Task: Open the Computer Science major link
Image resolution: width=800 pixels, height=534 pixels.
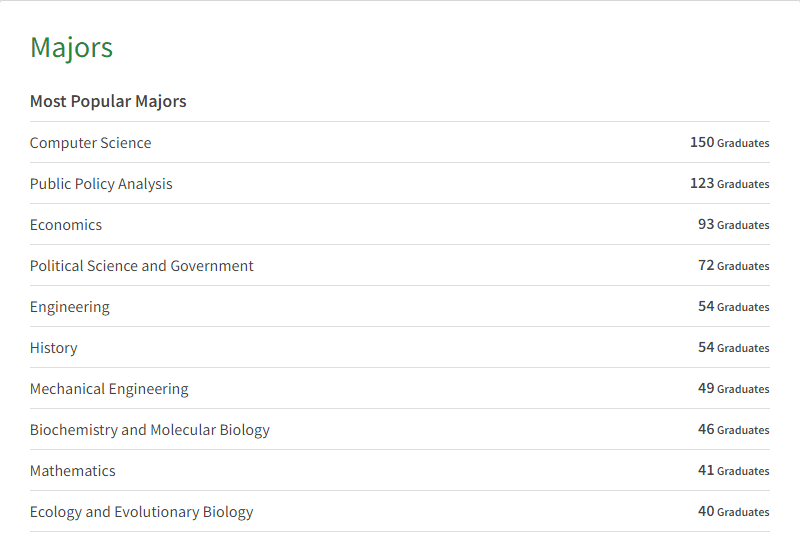Action: pos(90,143)
